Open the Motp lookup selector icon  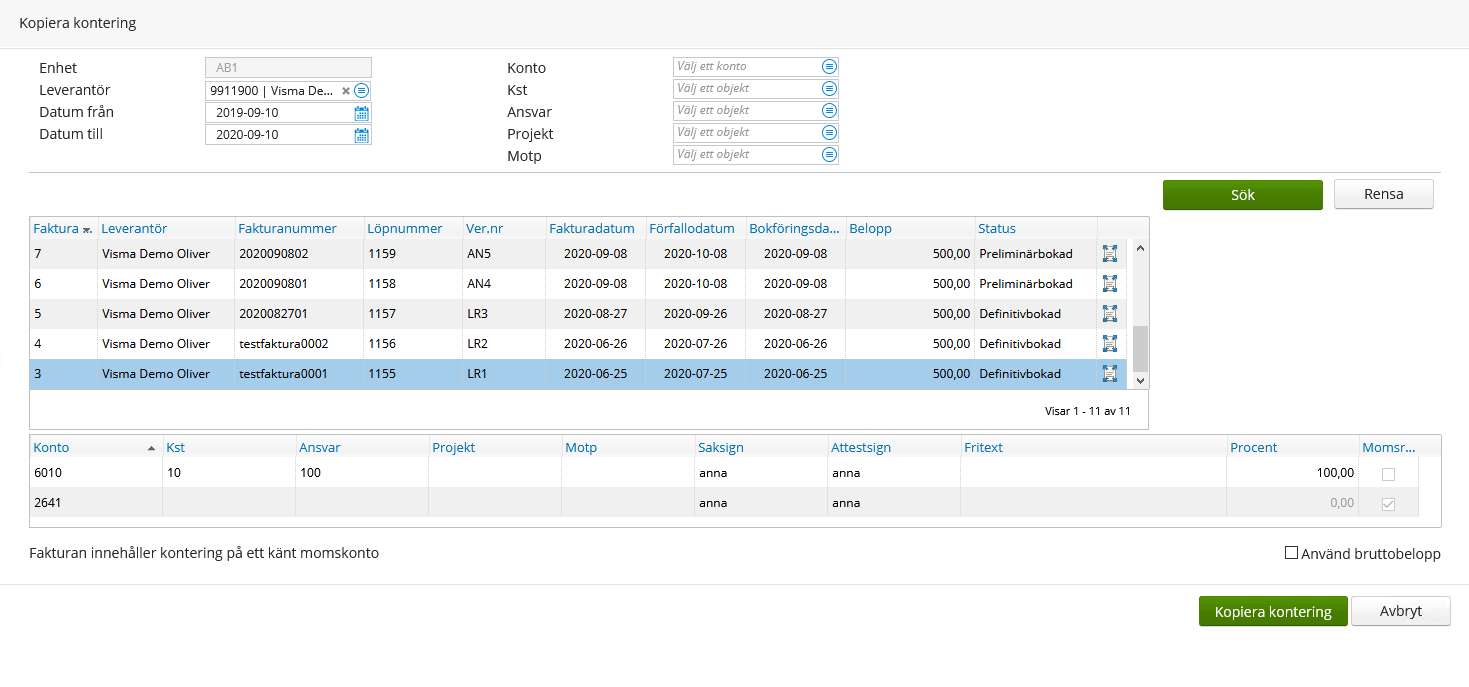(828, 154)
